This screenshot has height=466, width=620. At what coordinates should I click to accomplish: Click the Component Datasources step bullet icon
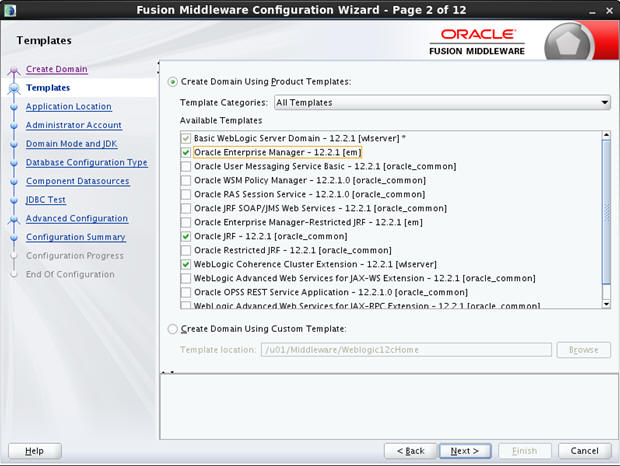click(14, 182)
